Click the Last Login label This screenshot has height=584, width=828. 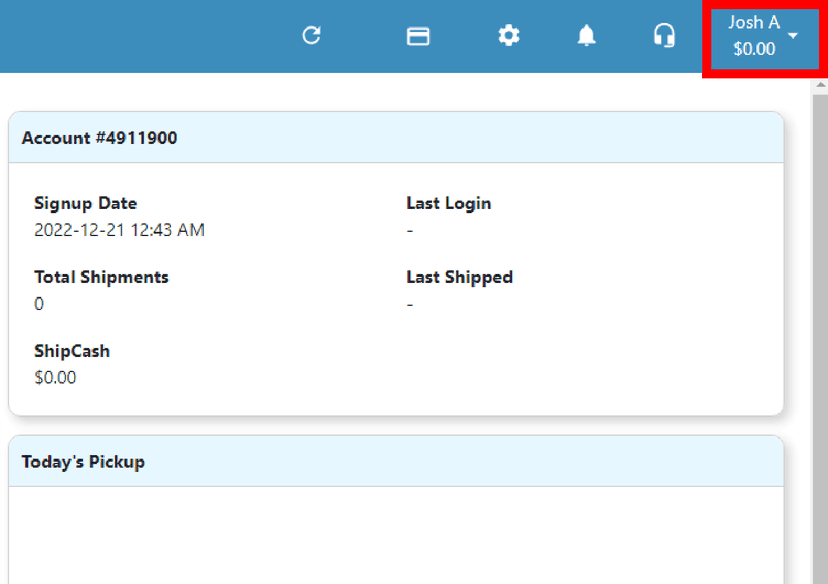coord(449,203)
